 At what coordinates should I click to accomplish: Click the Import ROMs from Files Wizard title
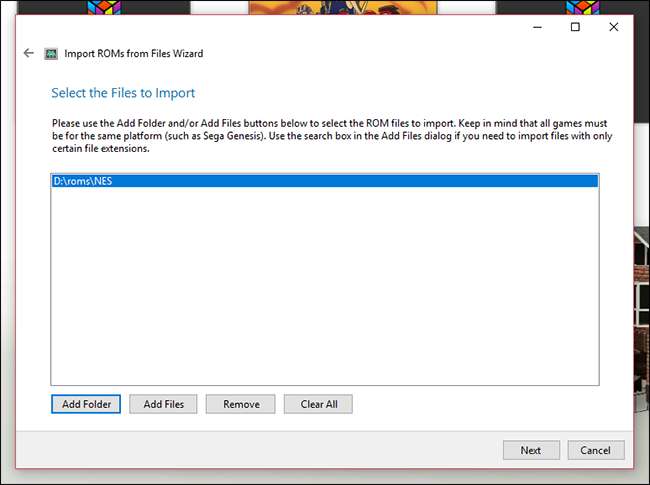(133, 54)
